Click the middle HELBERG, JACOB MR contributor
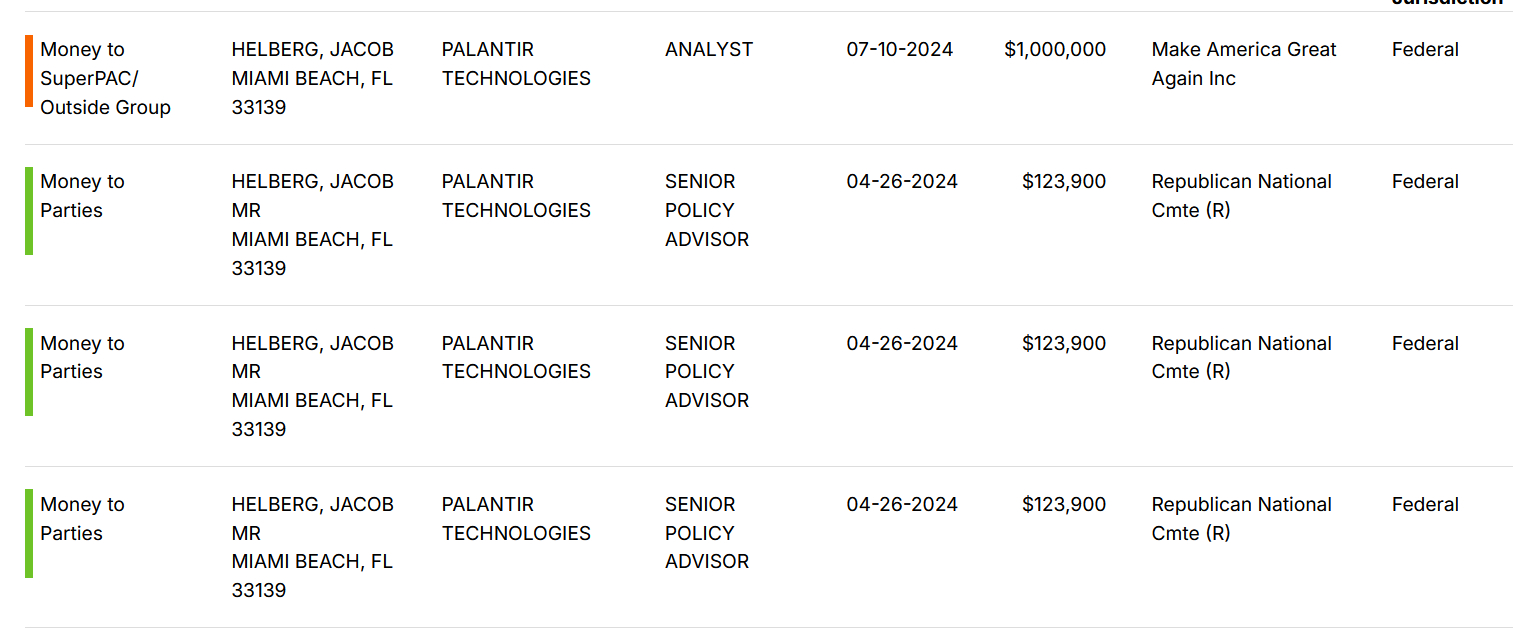Viewport: 1513px width, 634px height. [312, 357]
